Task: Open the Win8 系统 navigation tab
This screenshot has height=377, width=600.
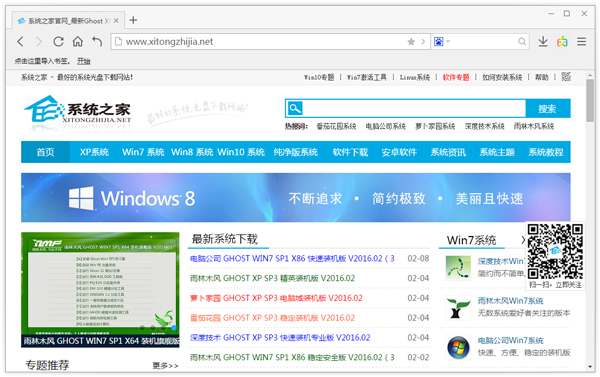Action: 192,152
